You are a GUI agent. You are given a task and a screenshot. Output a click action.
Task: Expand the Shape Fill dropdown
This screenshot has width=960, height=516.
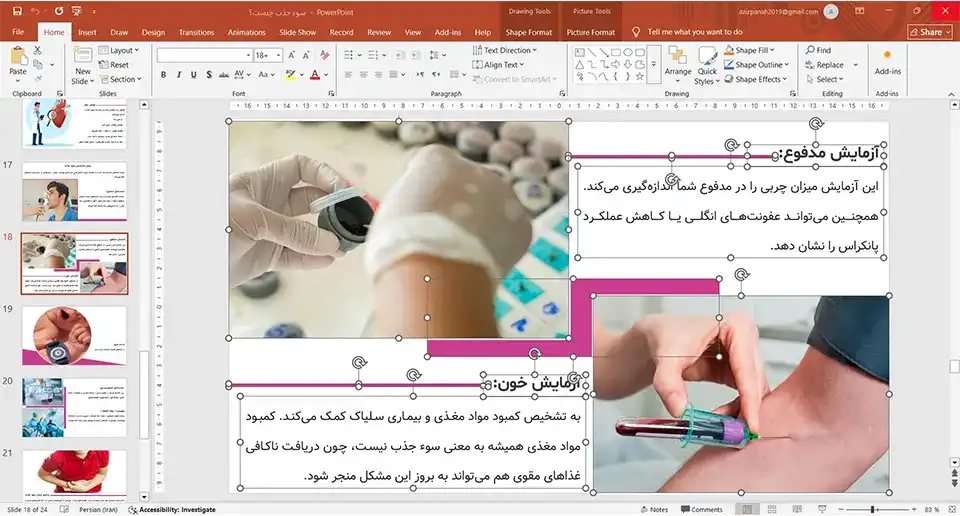pyautogui.click(x=749, y=50)
